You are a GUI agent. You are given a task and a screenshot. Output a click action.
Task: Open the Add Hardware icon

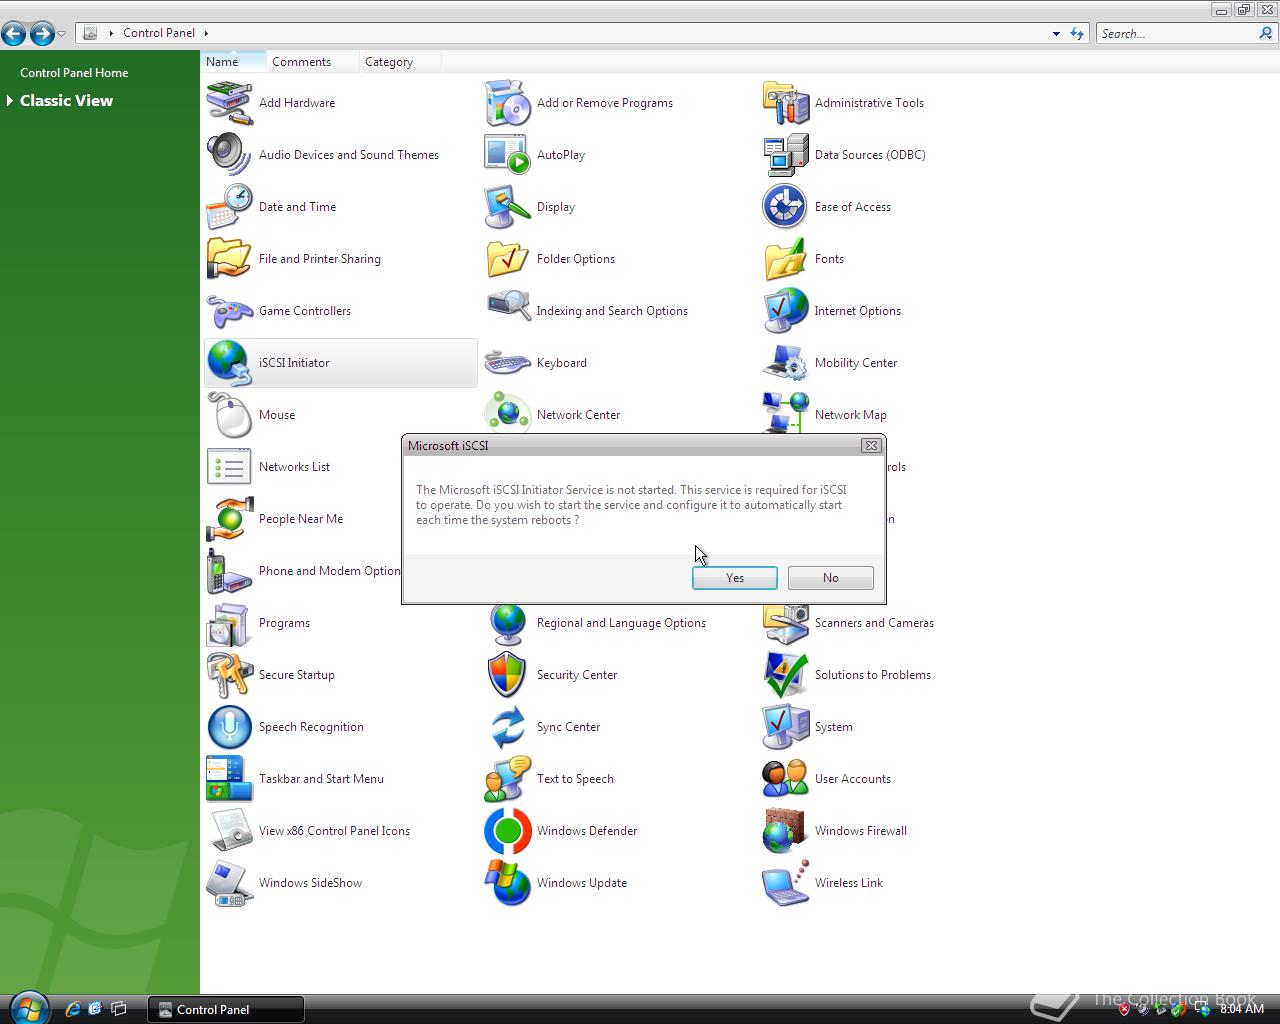[230, 103]
